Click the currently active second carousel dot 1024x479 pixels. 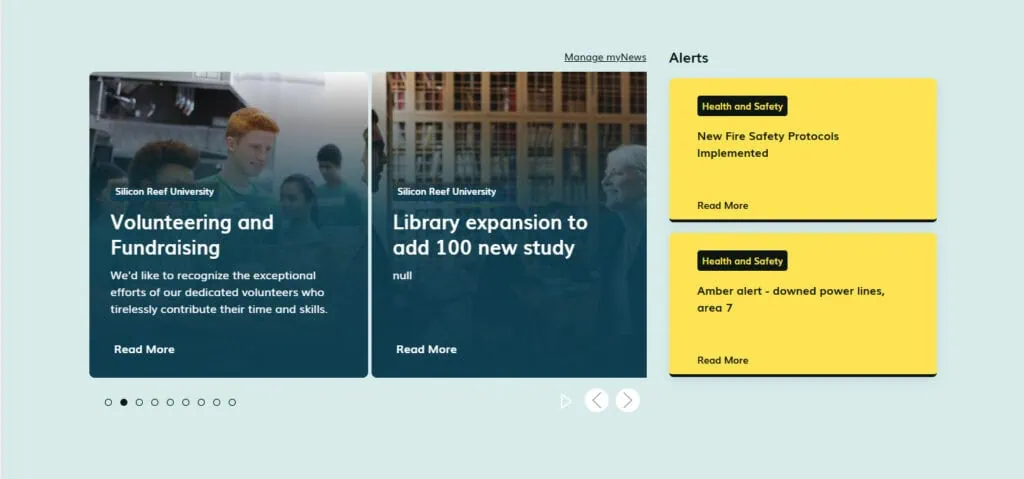(124, 402)
